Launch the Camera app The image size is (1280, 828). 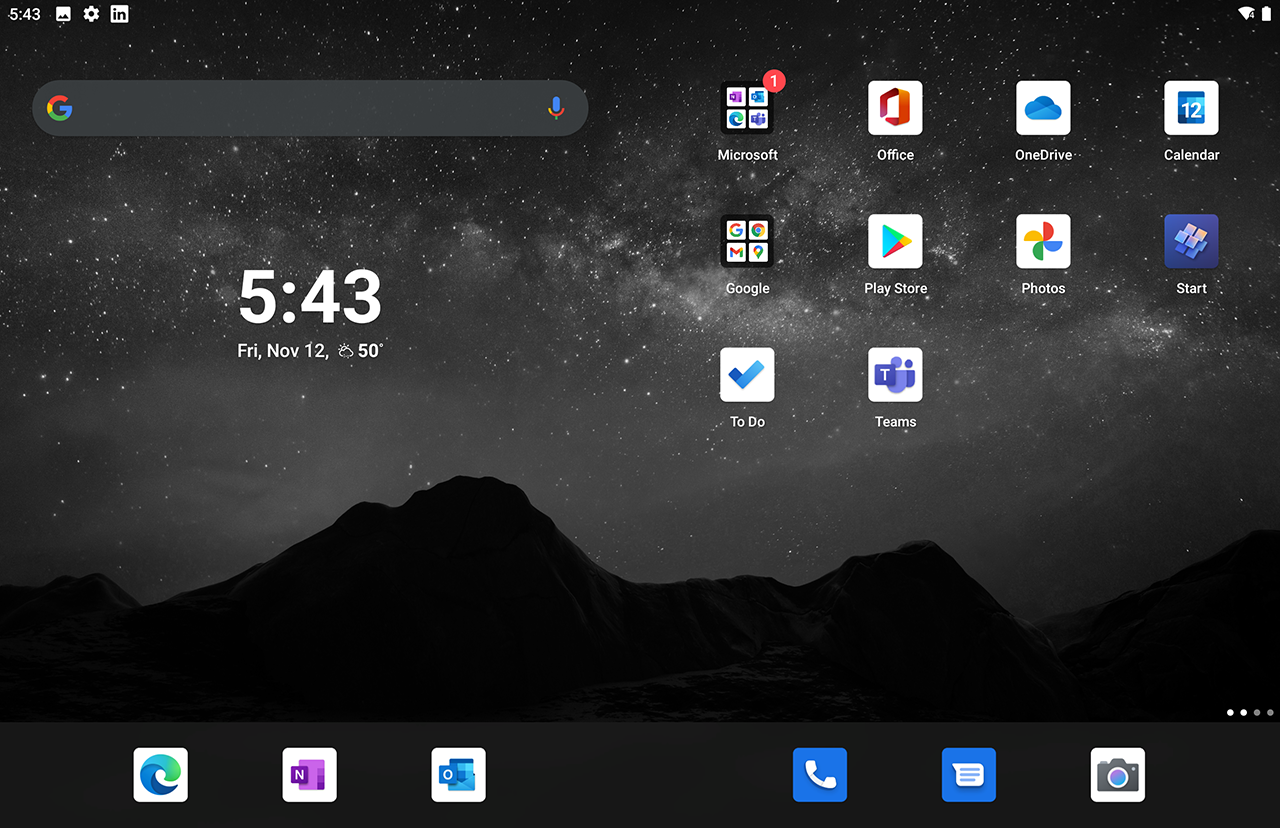click(1118, 775)
